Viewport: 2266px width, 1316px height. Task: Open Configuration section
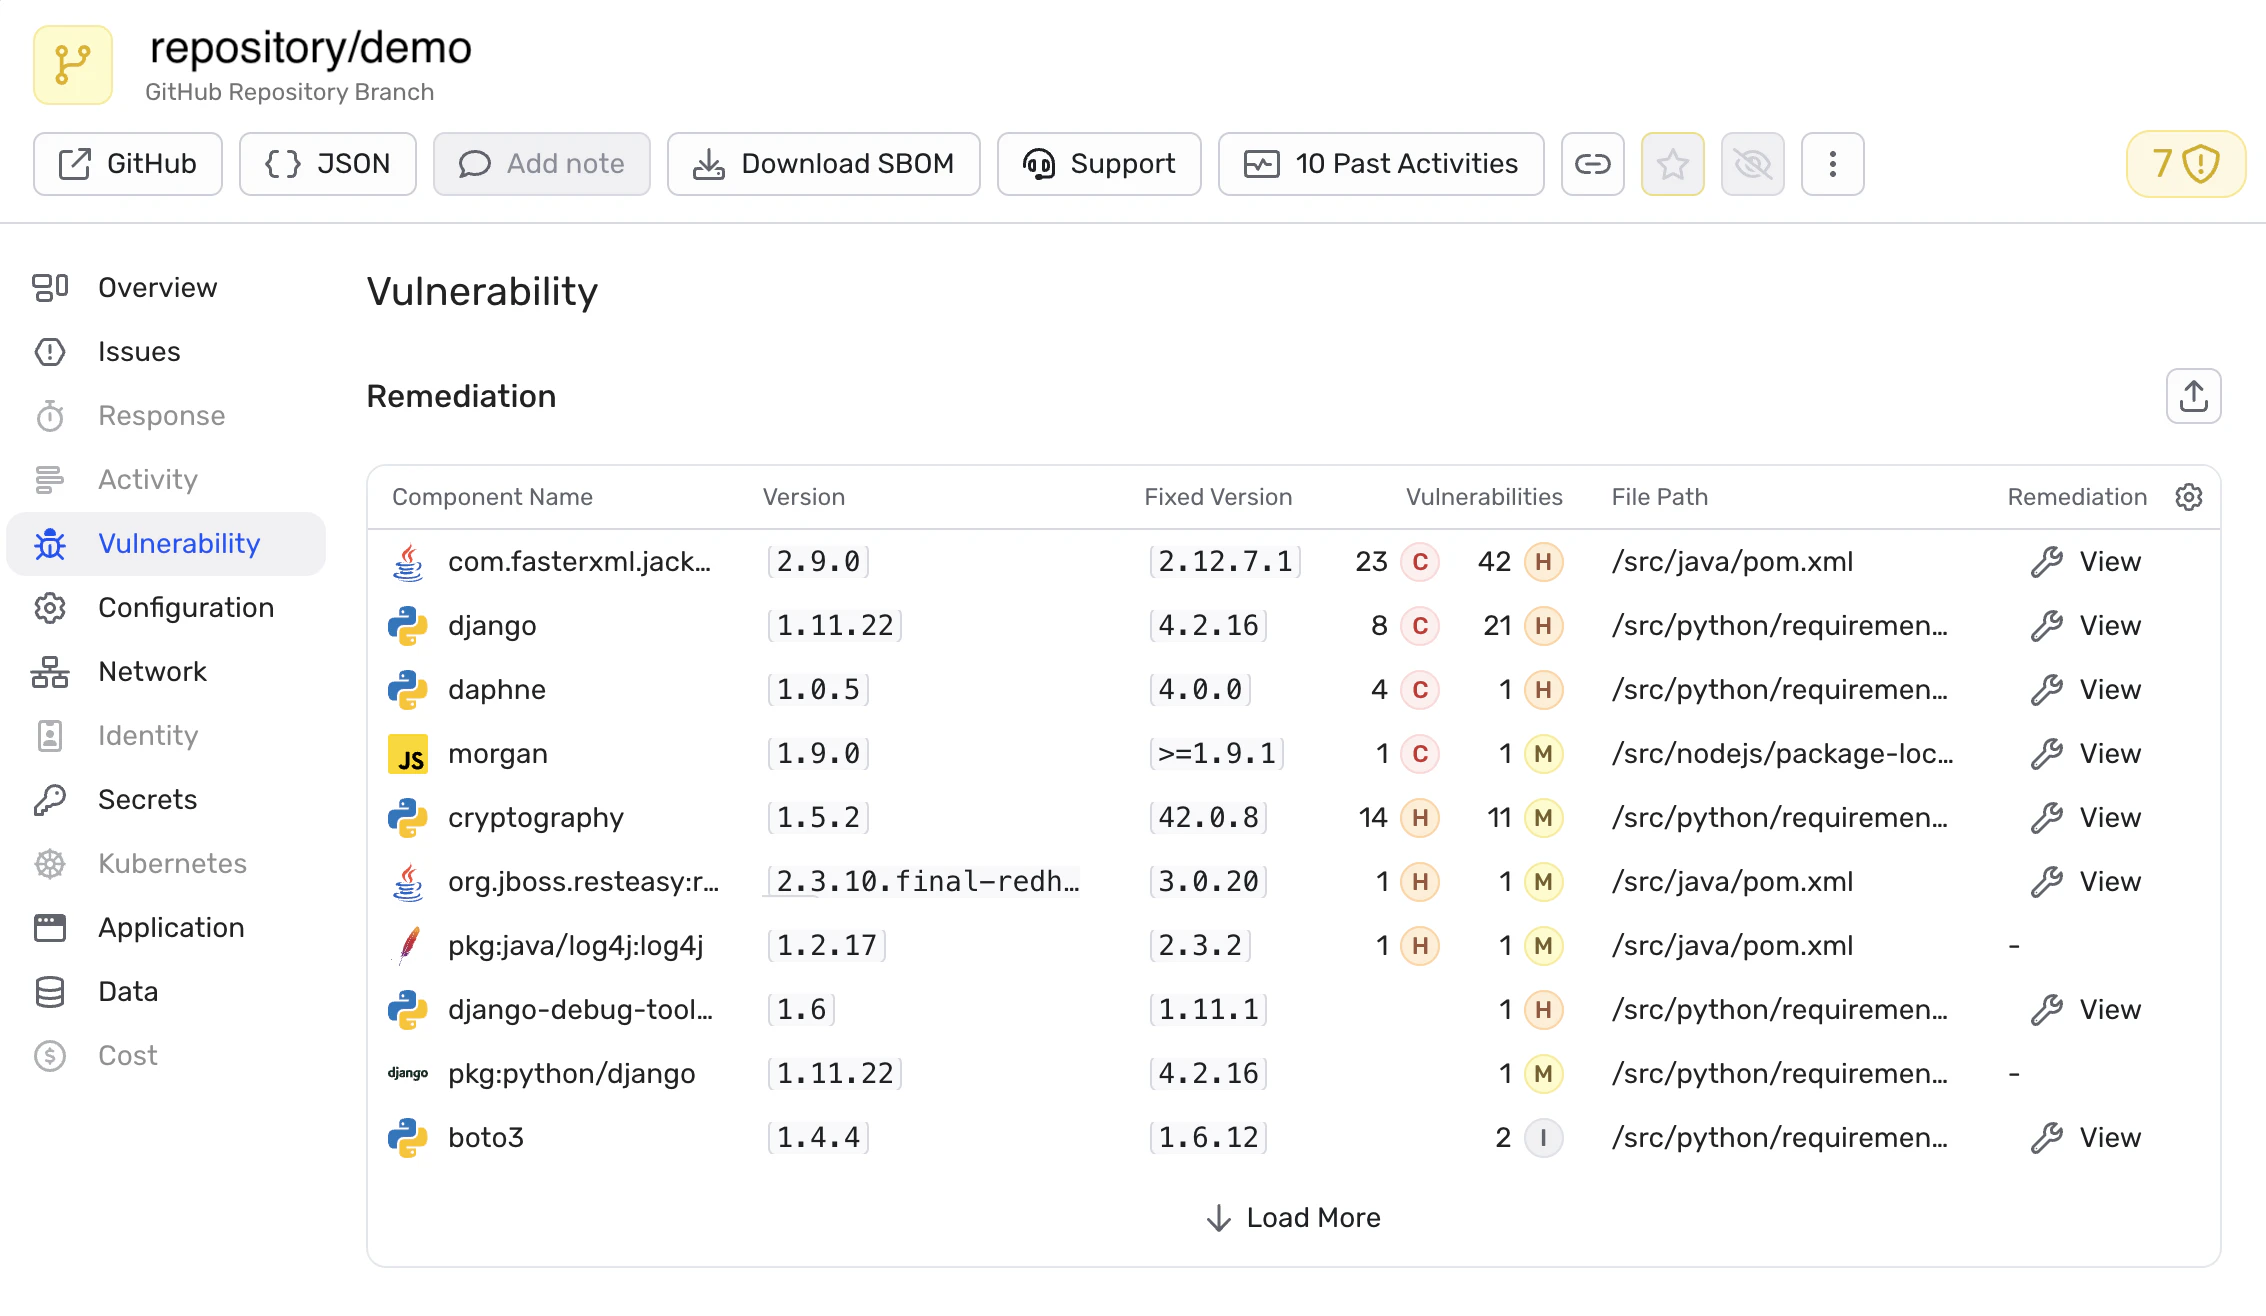click(x=166, y=608)
